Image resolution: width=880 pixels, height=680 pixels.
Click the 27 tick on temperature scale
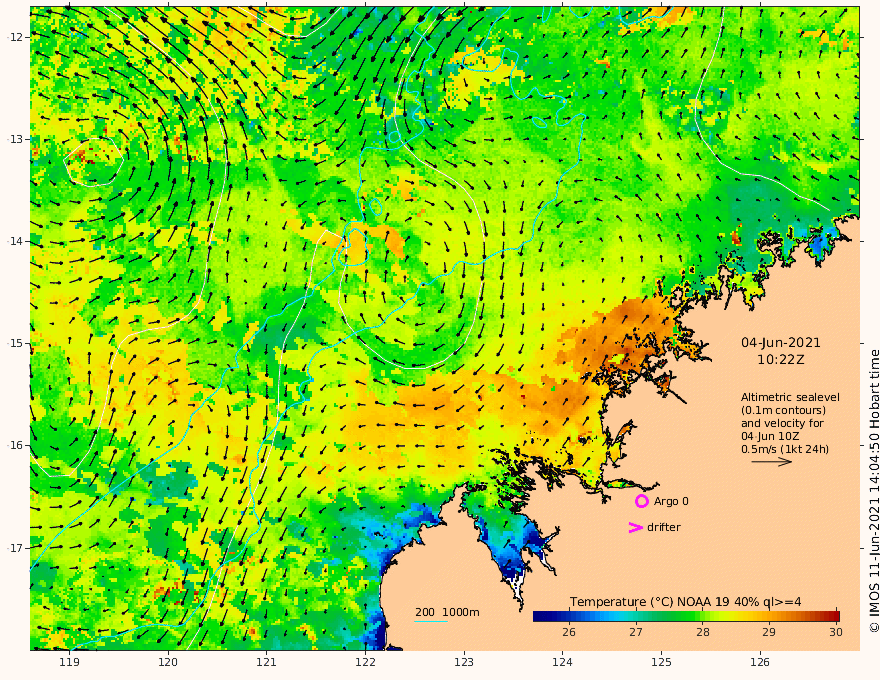pos(635,632)
